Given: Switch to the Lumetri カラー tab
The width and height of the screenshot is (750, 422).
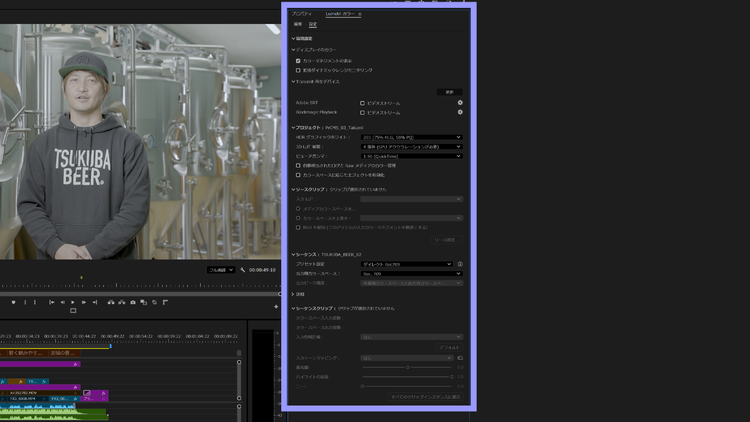Looking at the screenshot, I should (x=341, y=15).
